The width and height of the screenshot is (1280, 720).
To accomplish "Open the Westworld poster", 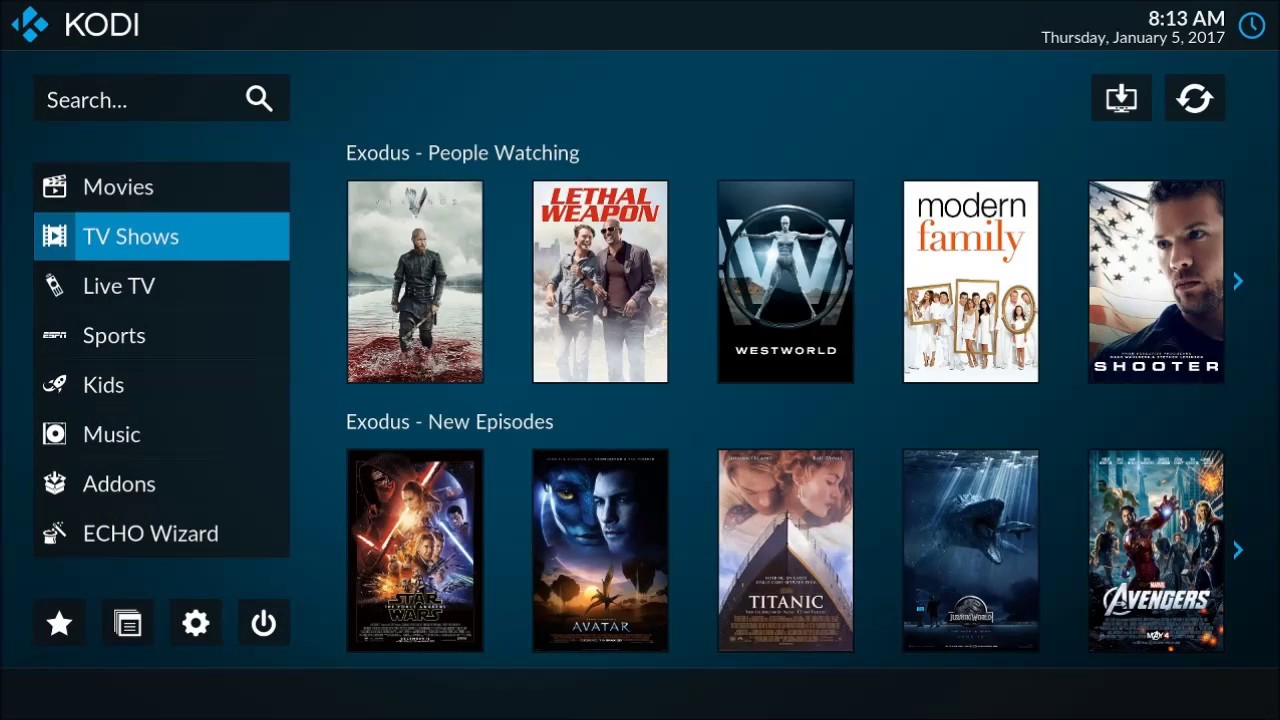I will click(x=785, y=282).
